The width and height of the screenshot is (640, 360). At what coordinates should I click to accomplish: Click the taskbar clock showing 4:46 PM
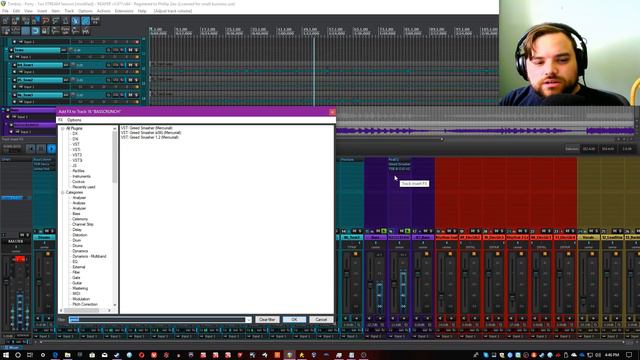[612, 355]
